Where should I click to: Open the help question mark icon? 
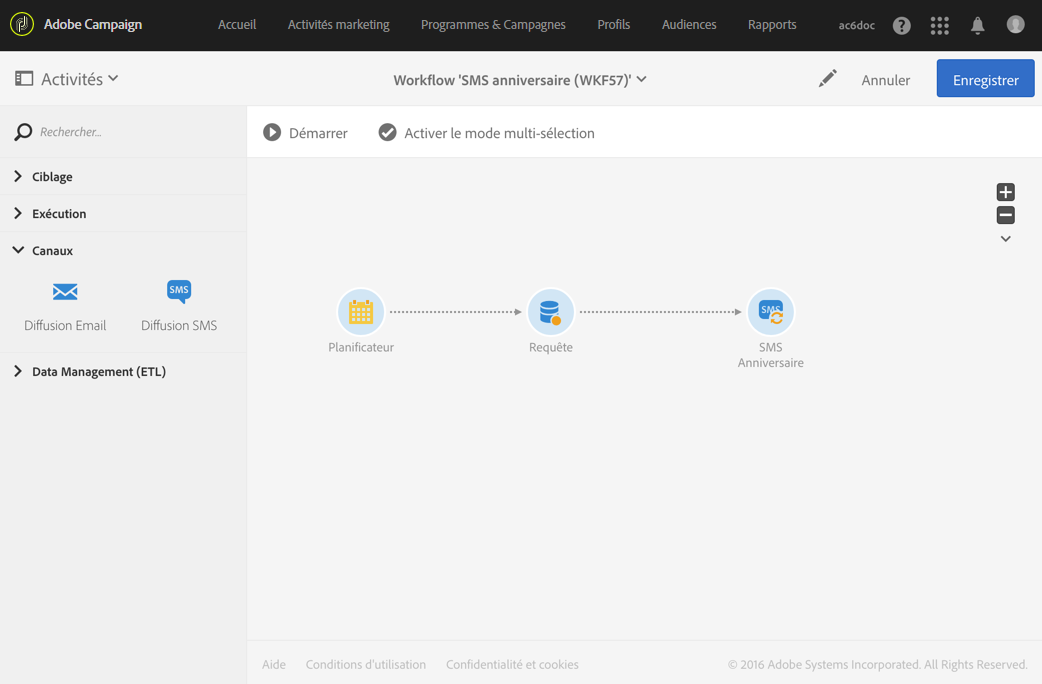click(x=901, y=25)
